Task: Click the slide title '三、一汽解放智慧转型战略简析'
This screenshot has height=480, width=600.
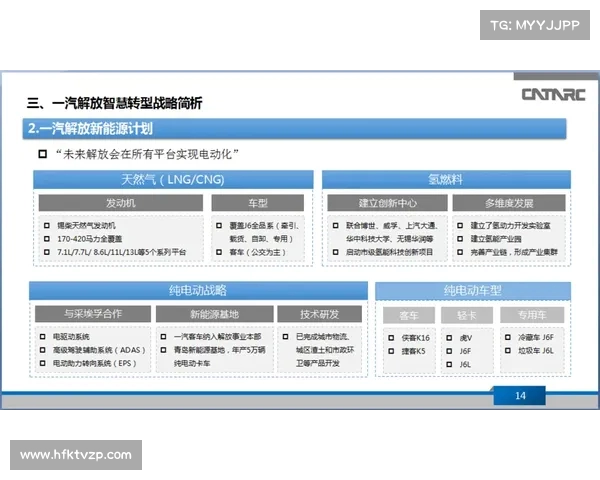Action: tap(114, 103)
